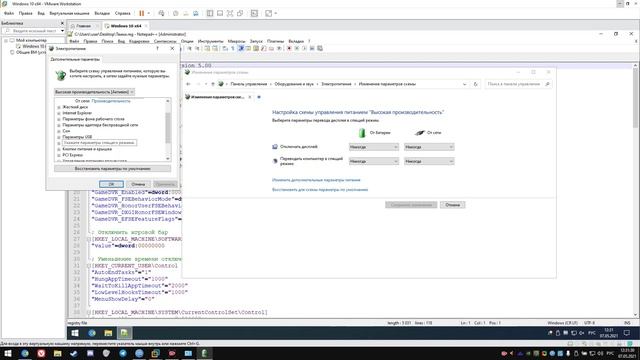Click VMware send Ctrl+Alt+Del toolbar icon
640x360 pixels.
click(161, 13)
